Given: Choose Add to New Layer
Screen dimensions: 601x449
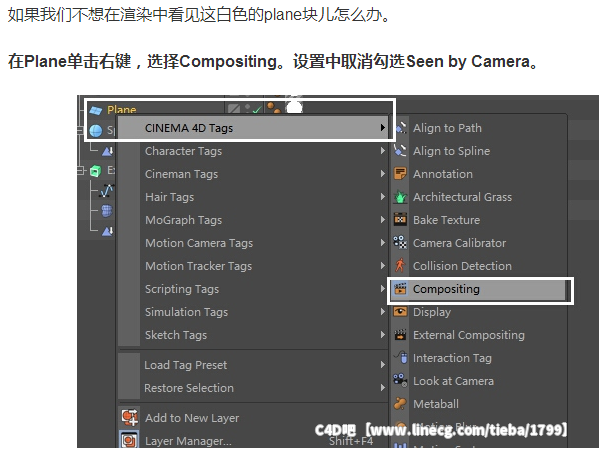Looking at the screenshot, I should point(253,418).
